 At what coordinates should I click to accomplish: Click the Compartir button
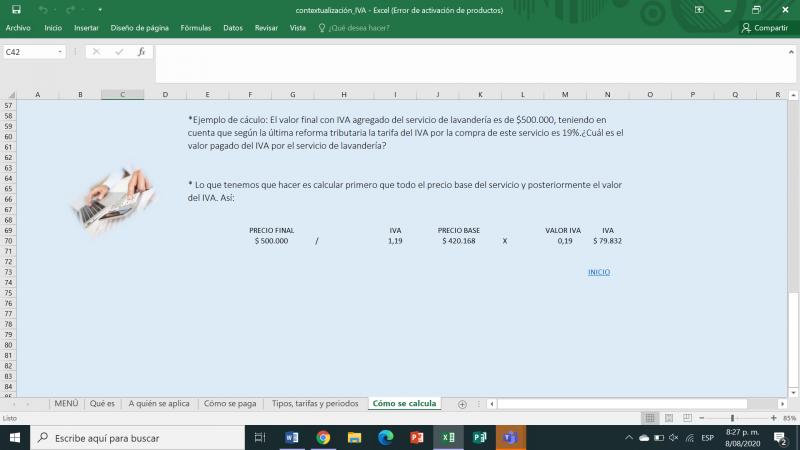764,28
